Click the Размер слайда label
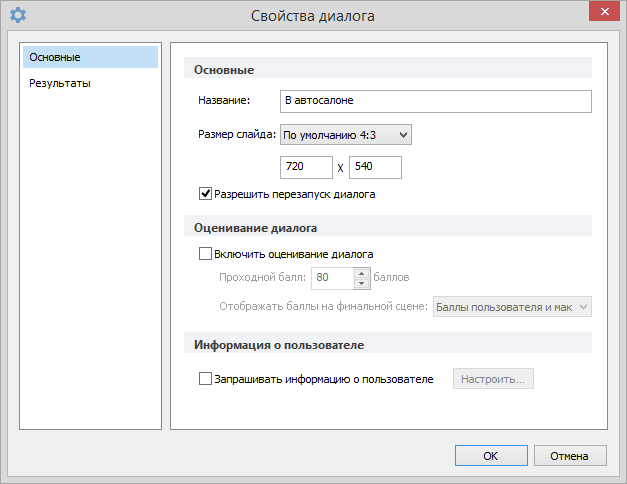 [237, 134]
